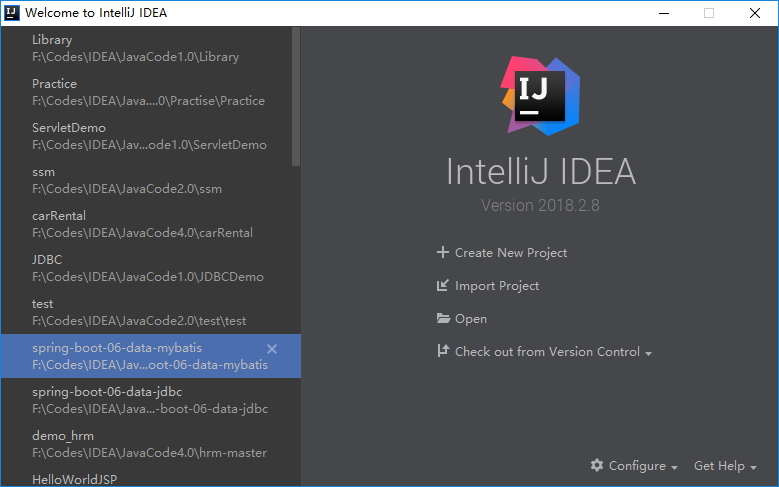Viewport: 779px width, 487px height.
Task: Click path F:\Codes\IDEA\JavaCode1.0\JDBCDemo
Action: 148,277
